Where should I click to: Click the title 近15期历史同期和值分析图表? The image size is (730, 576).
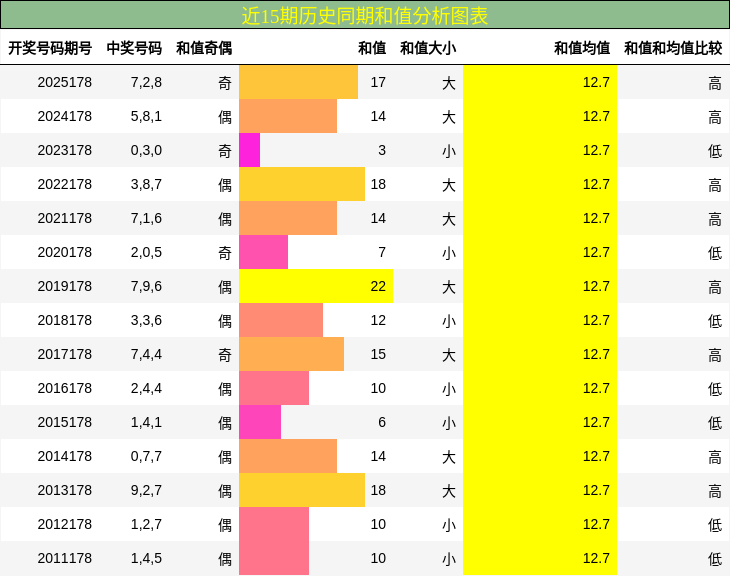(x=365, y=16)
